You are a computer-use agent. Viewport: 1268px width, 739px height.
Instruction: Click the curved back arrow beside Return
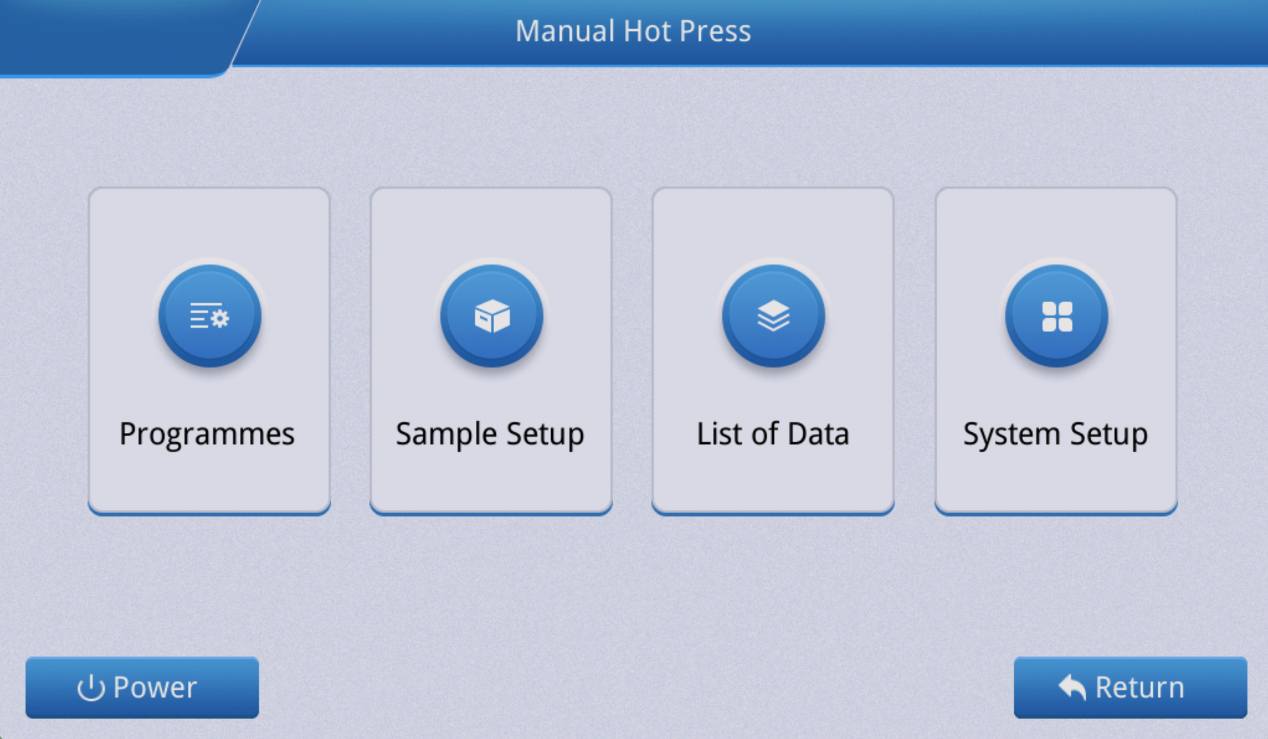1072,688
